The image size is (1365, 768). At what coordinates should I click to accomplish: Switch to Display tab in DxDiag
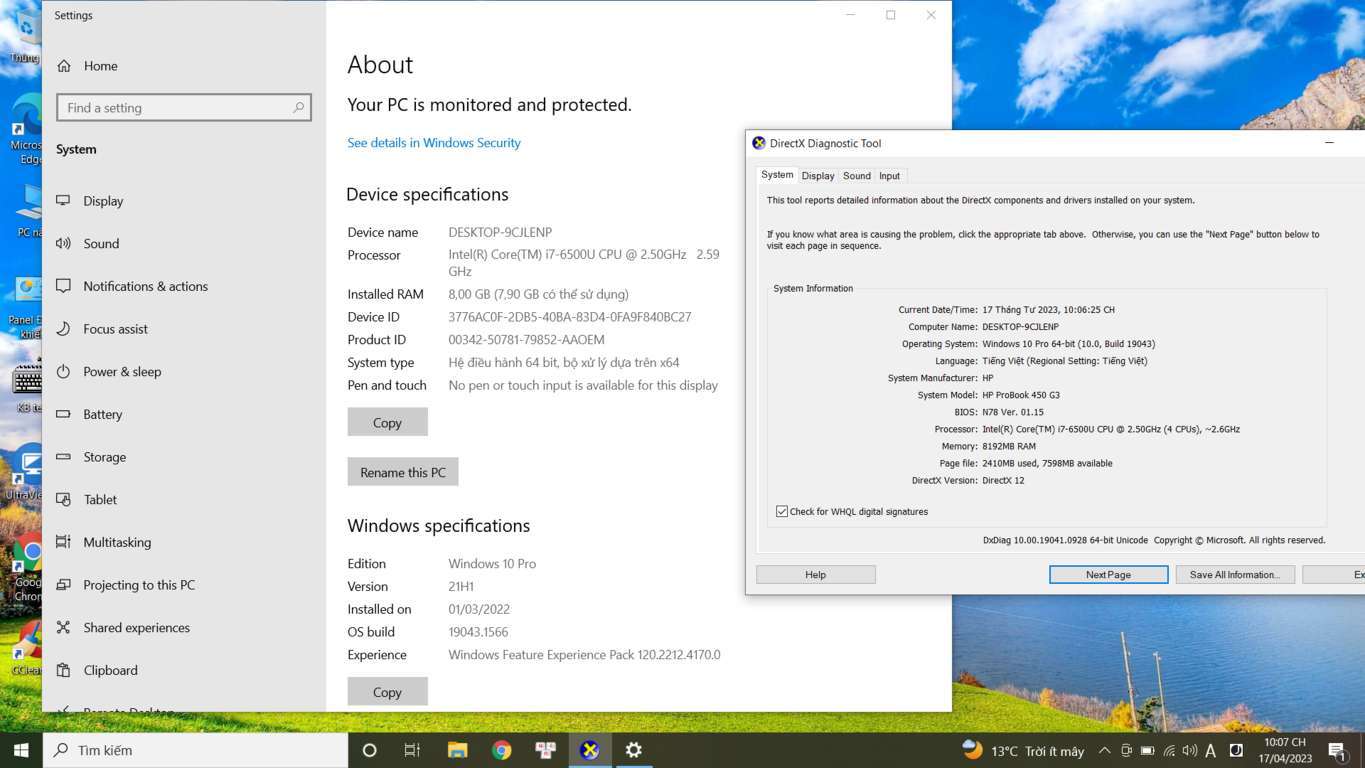click(818, 176)
